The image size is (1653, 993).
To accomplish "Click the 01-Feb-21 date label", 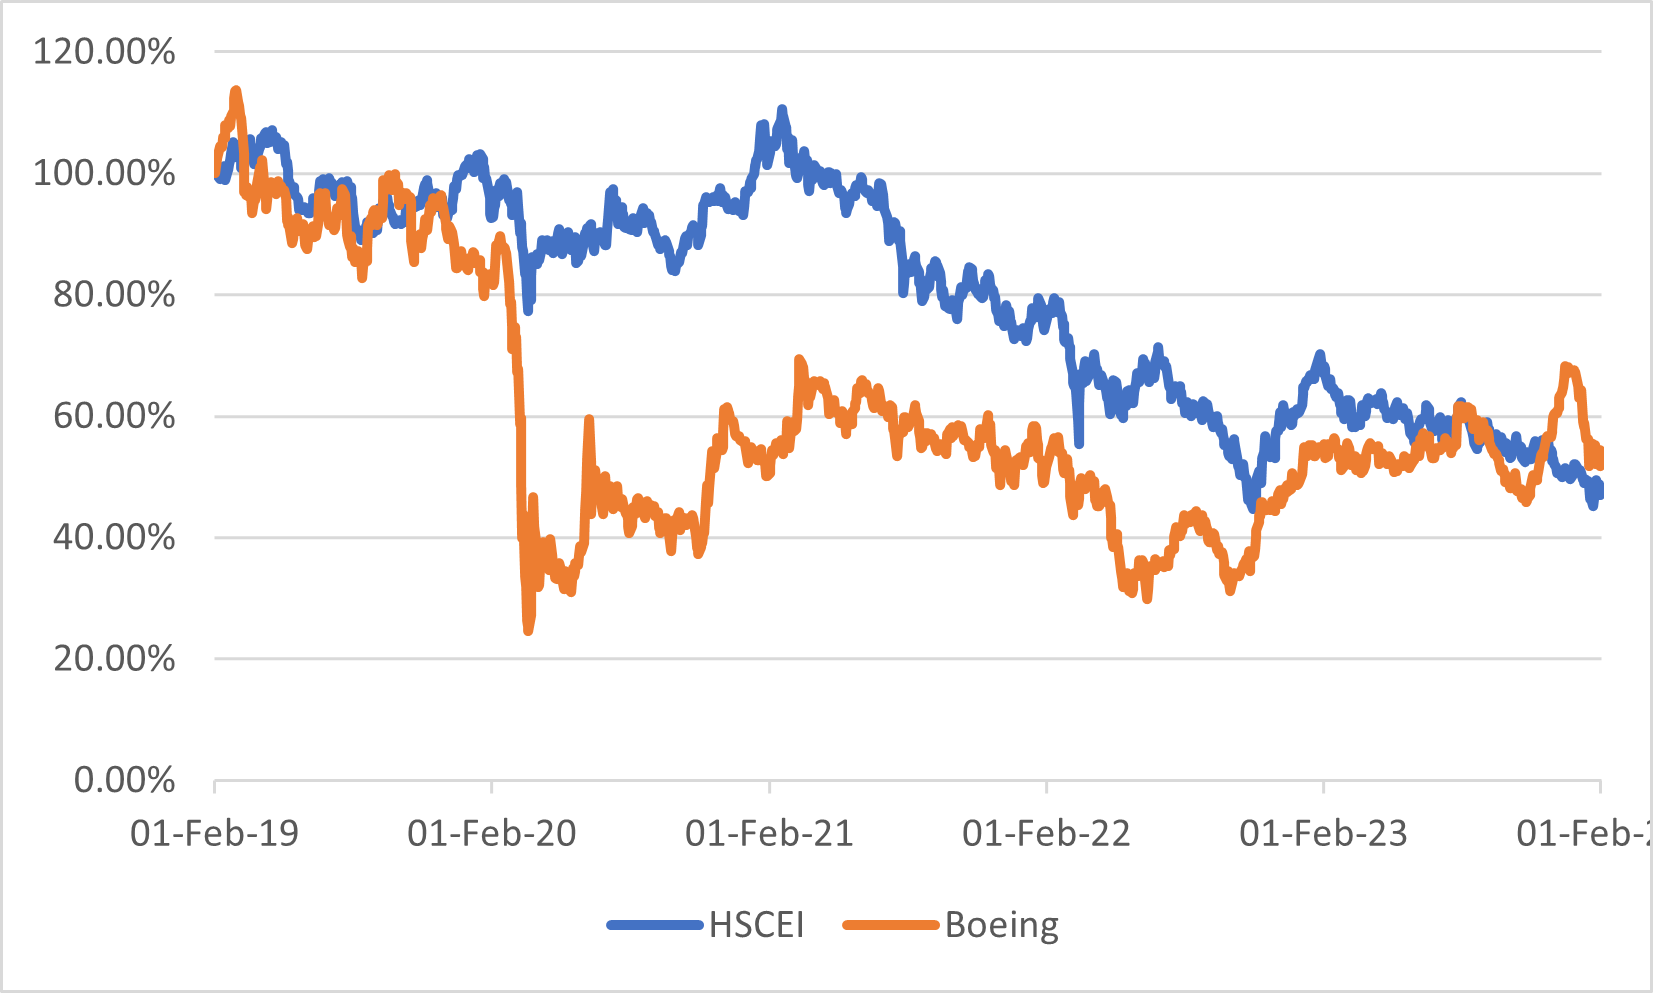I will click(x=769, y=833).
